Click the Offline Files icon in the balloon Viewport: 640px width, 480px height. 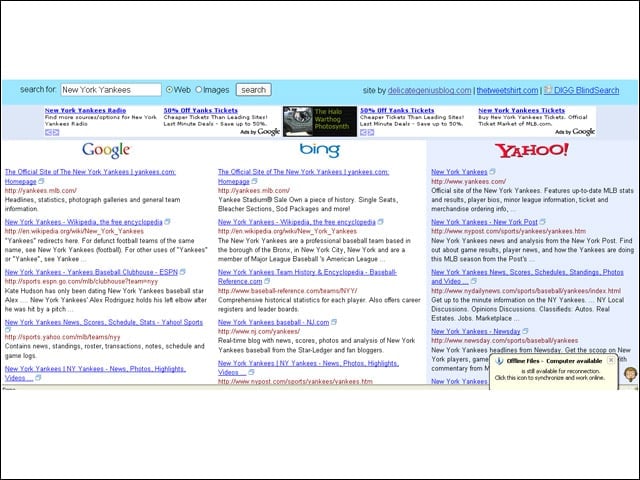coord(499,361)
